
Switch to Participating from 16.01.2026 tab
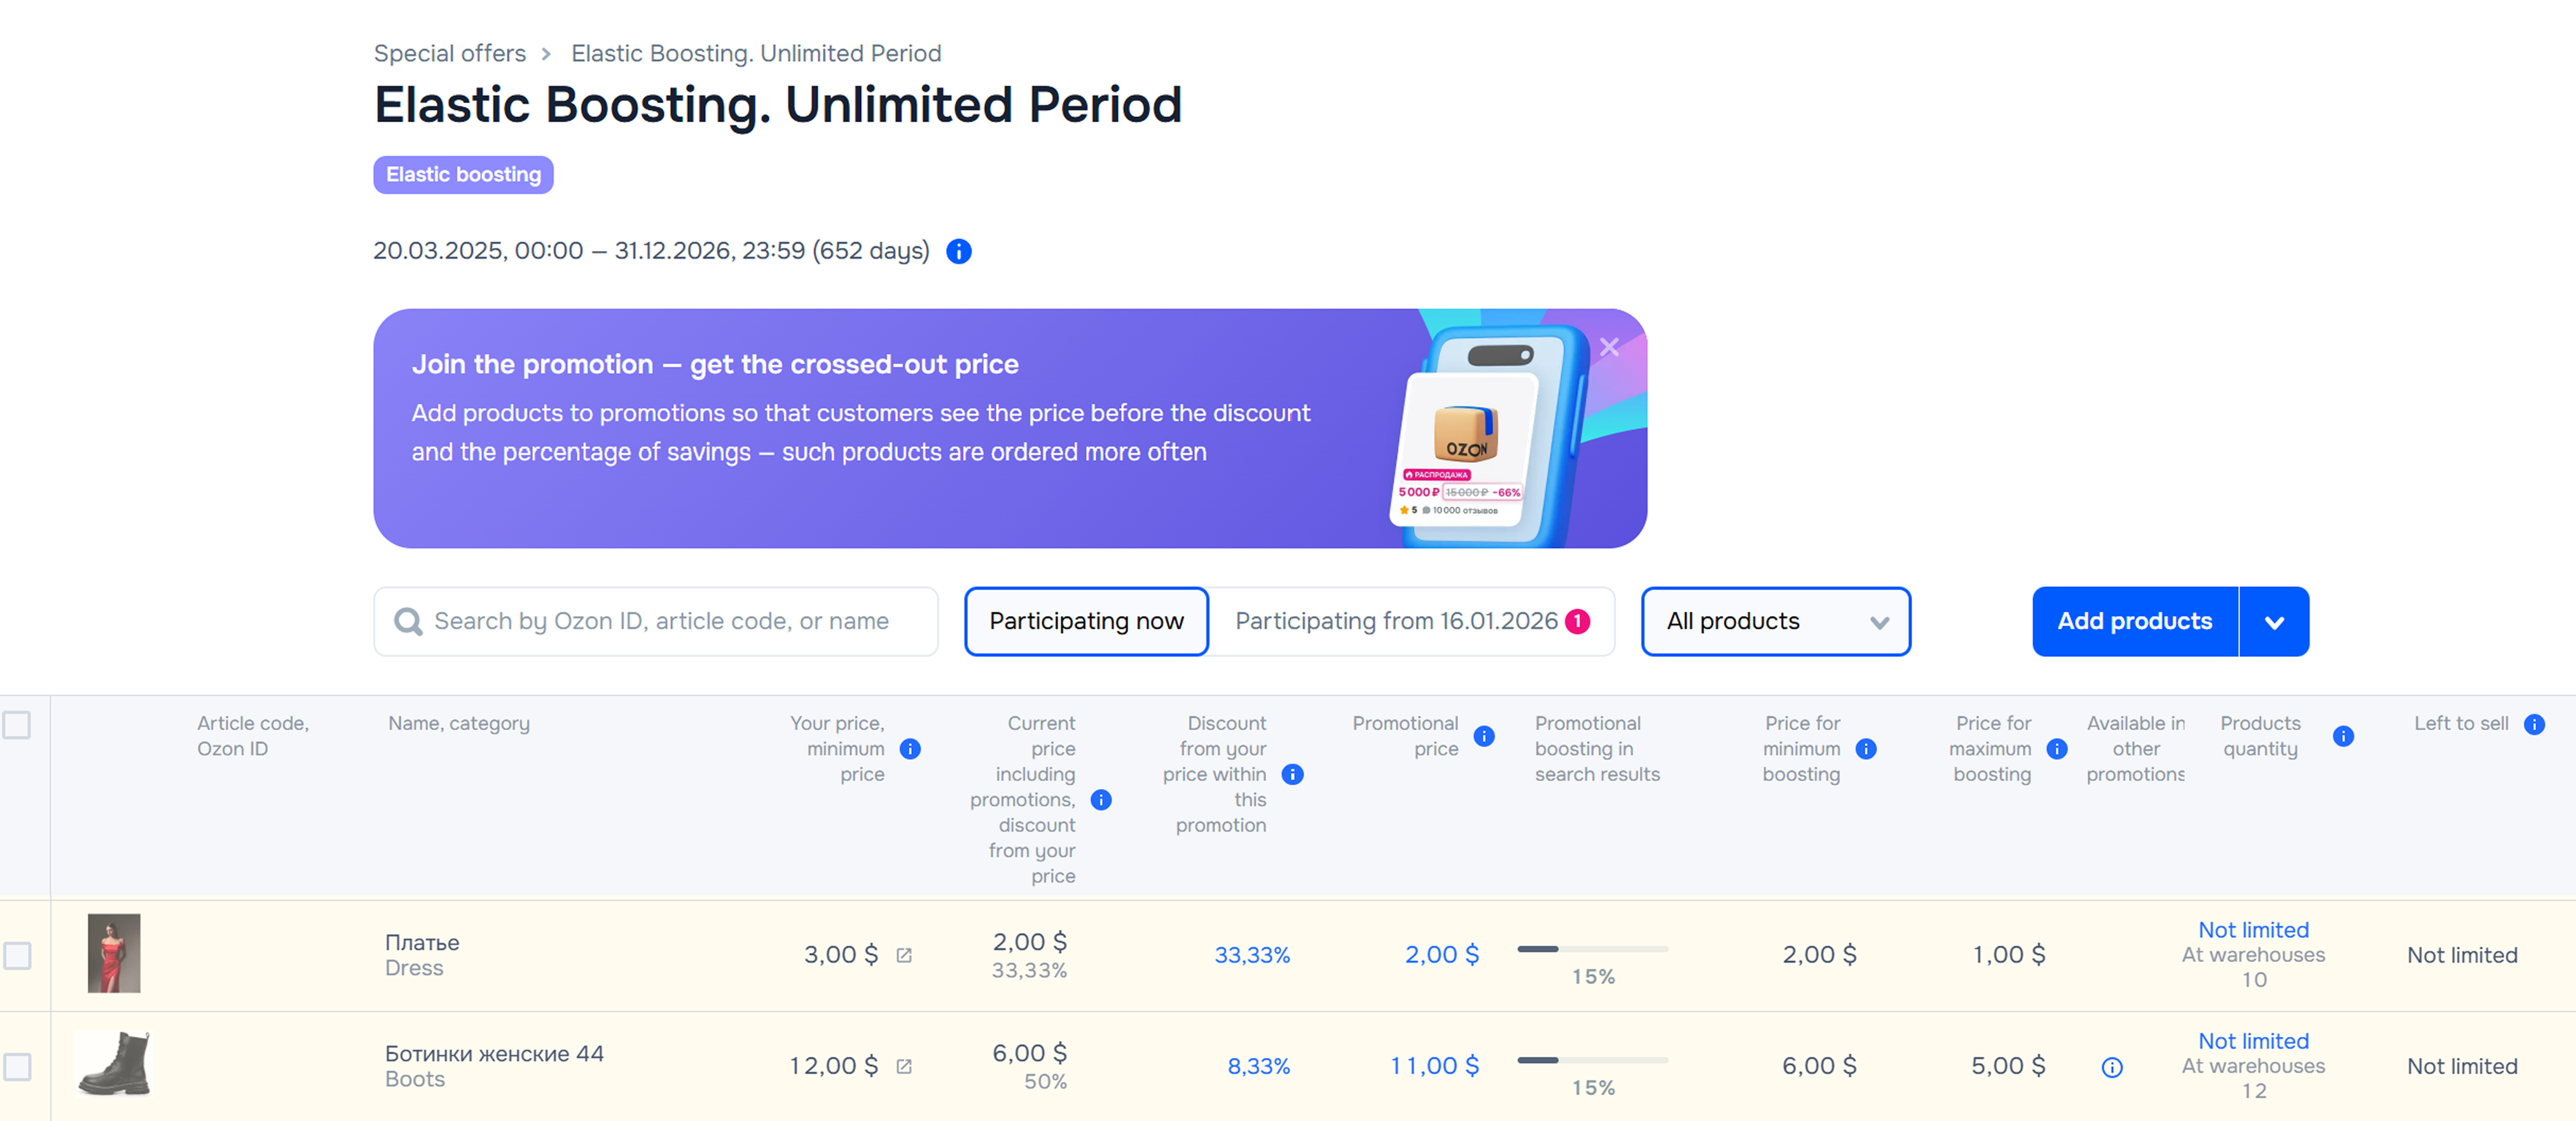coord(1410,621)
